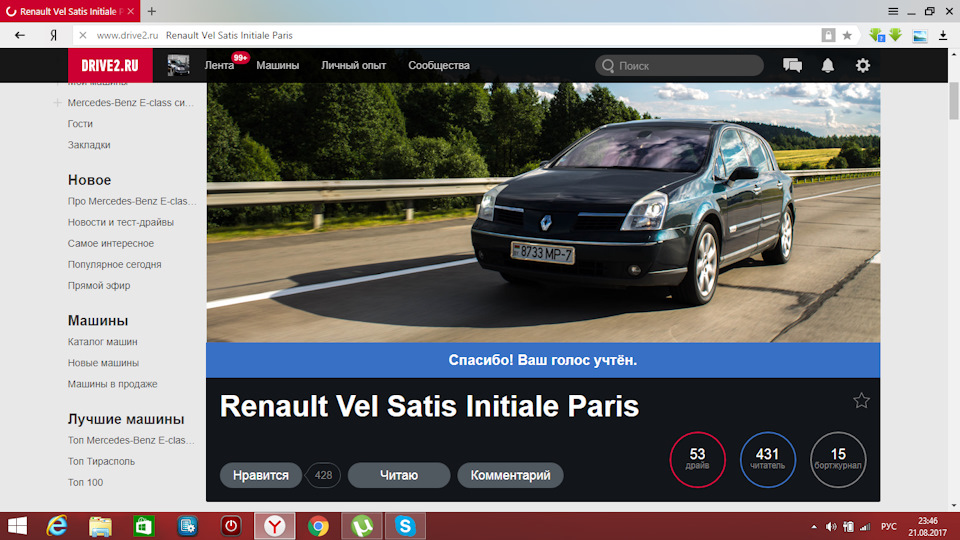Open the Yandex Я home button

[x=53, y=36]
